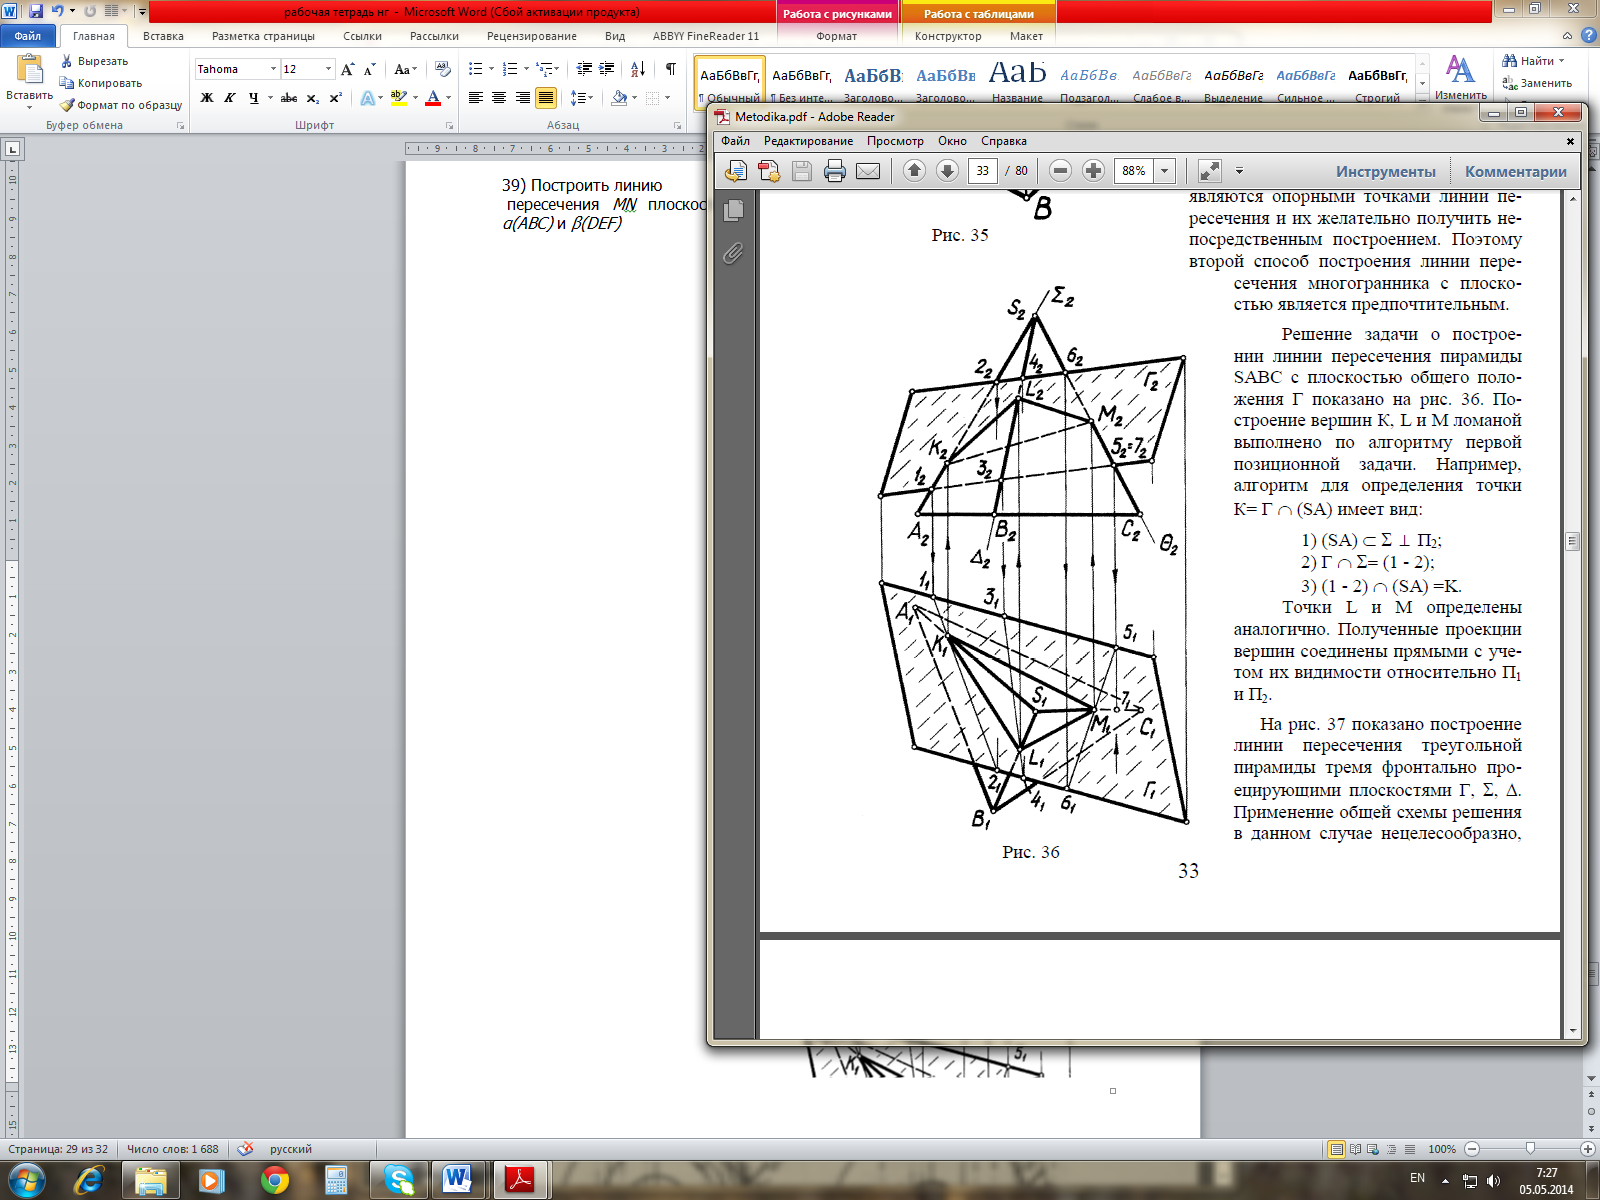Zoom out with minus icon in Adobe Reader

1061,171
